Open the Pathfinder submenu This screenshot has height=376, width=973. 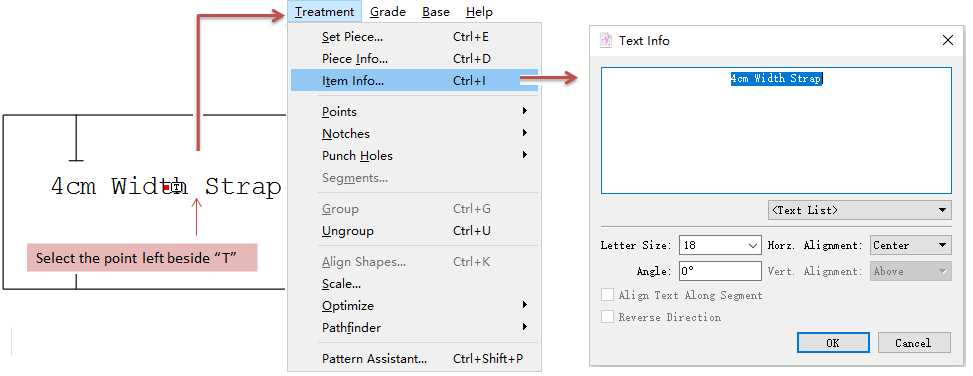click(x=525, y=326)
